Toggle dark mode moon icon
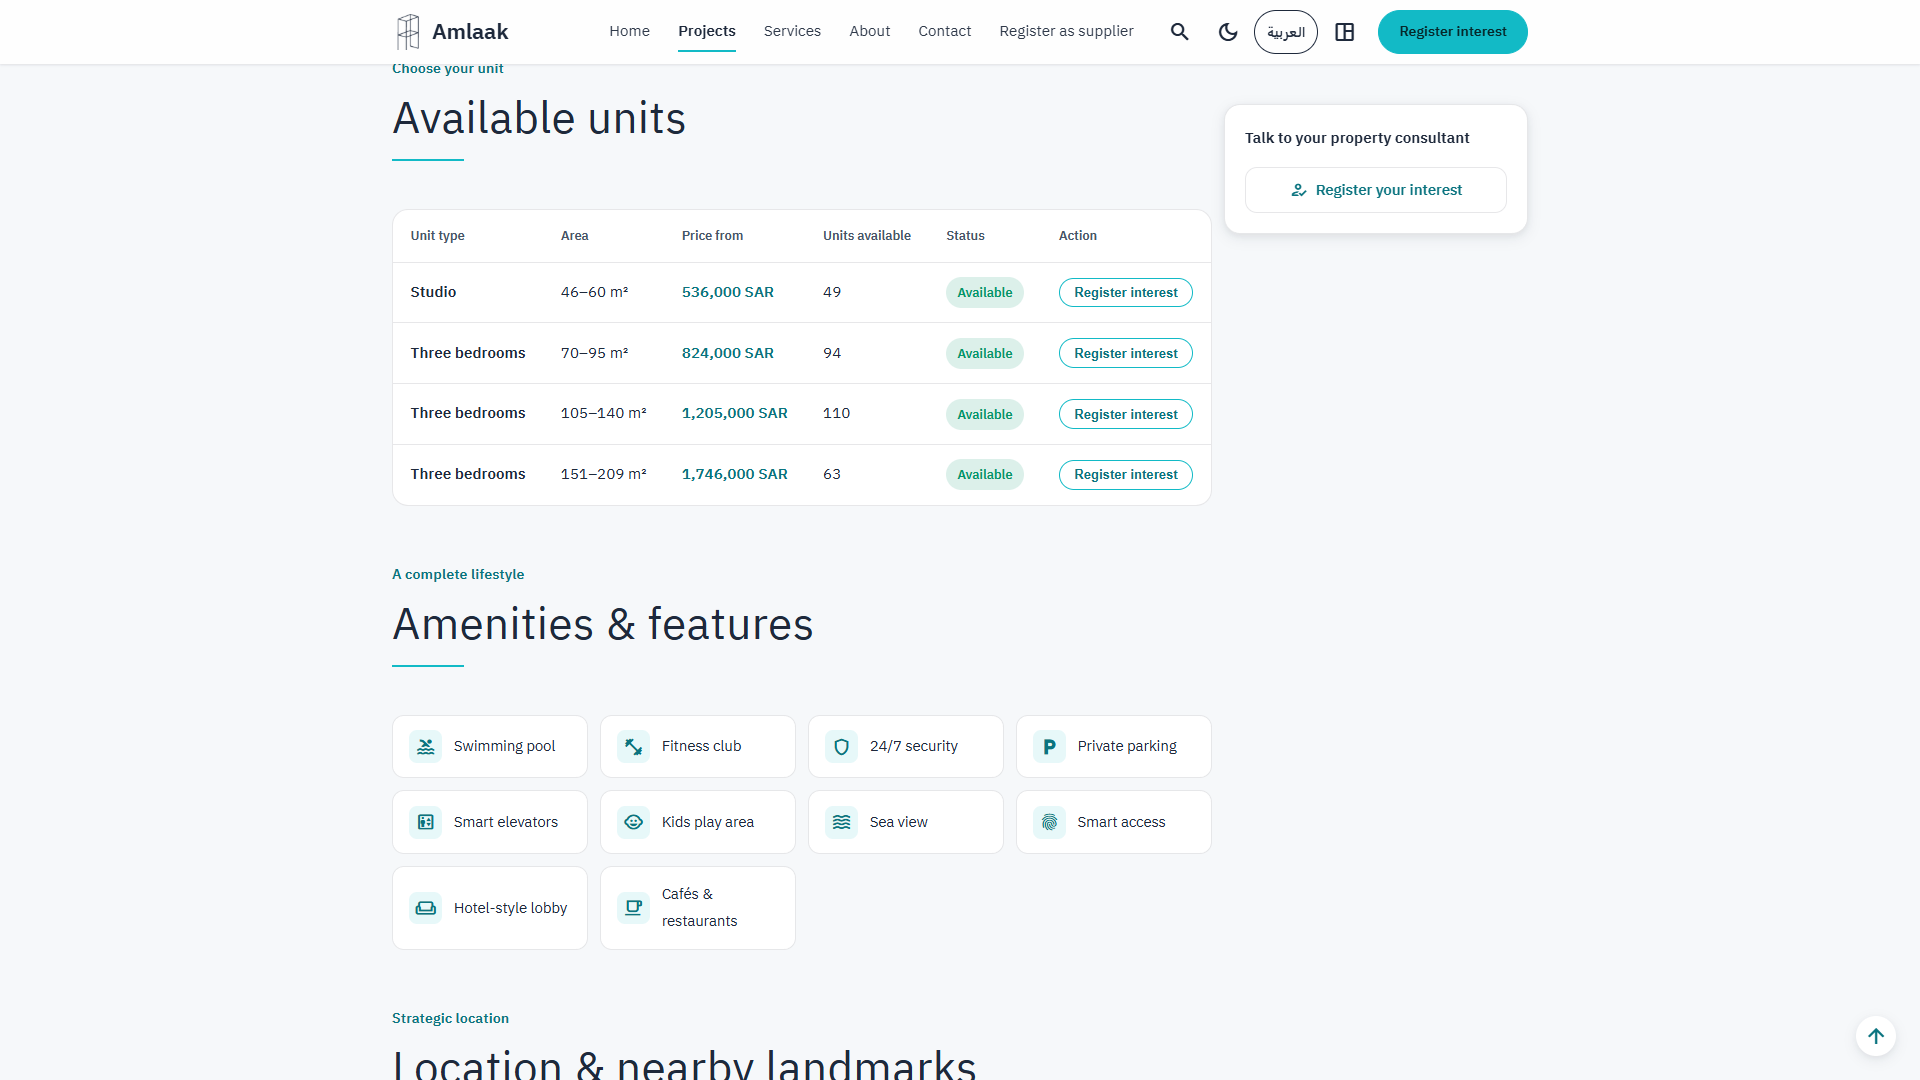The height and width of the screenshot is (1080, 1920). pos(1228,32)
